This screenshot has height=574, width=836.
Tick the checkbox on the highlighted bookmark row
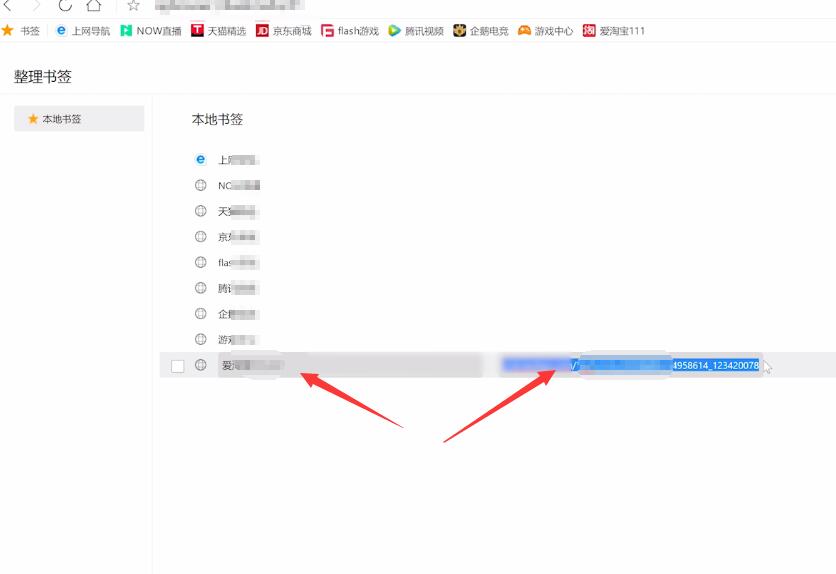[178, 366]
